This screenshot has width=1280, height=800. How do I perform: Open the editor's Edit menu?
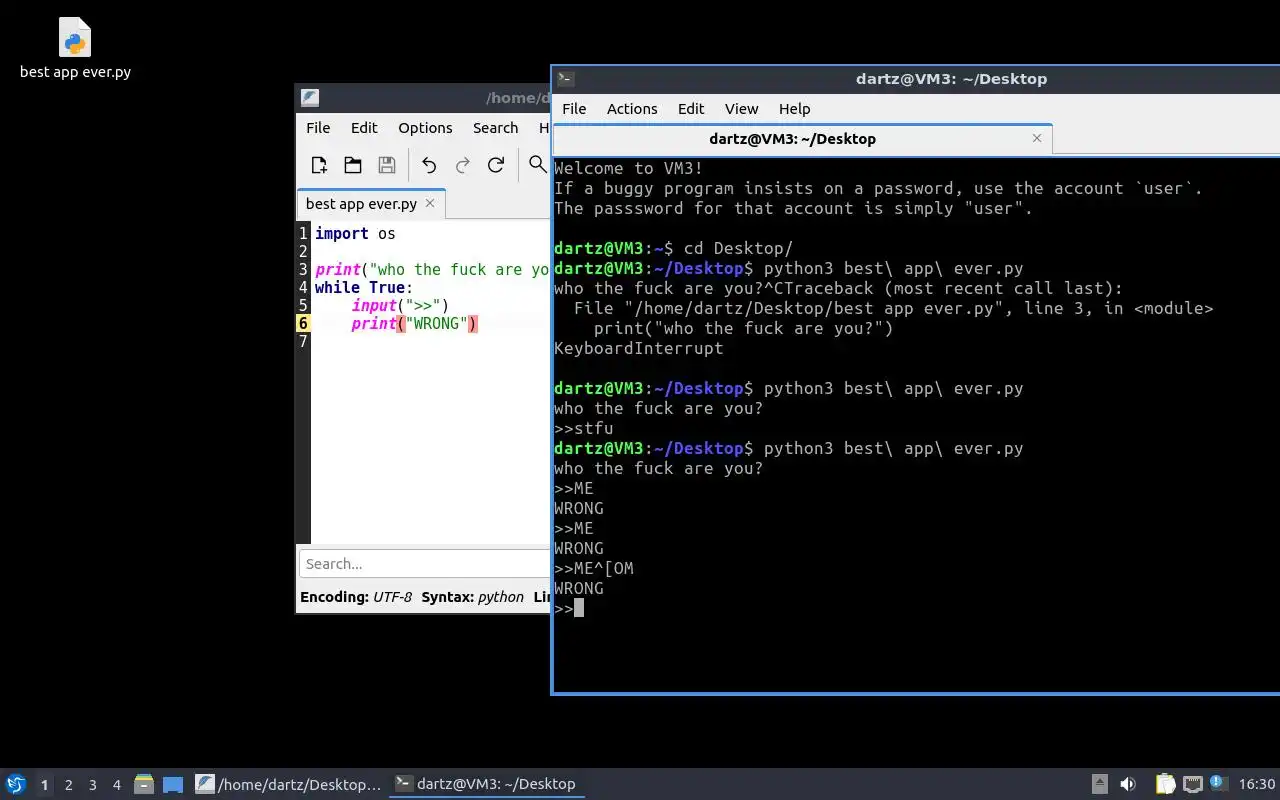[364, 127]
